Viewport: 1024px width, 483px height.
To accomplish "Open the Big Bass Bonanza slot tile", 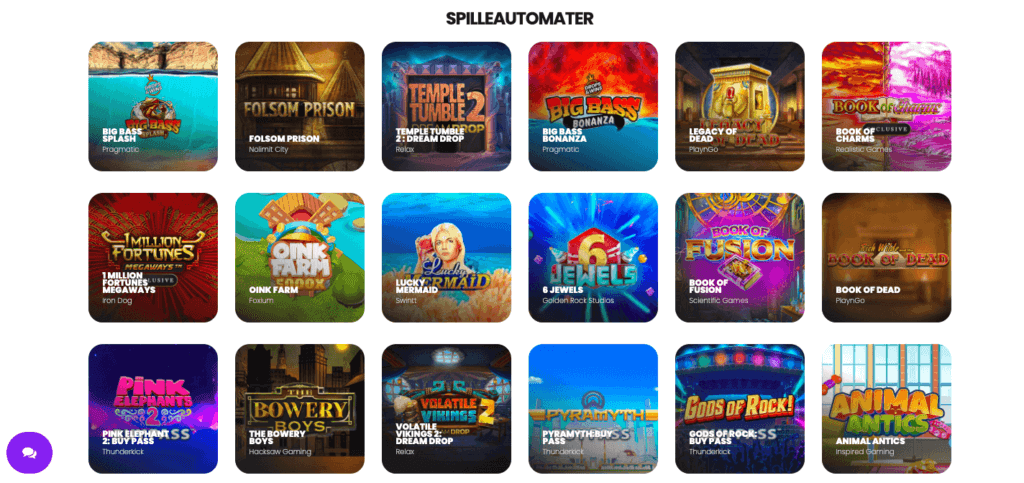I will point(593,106).
